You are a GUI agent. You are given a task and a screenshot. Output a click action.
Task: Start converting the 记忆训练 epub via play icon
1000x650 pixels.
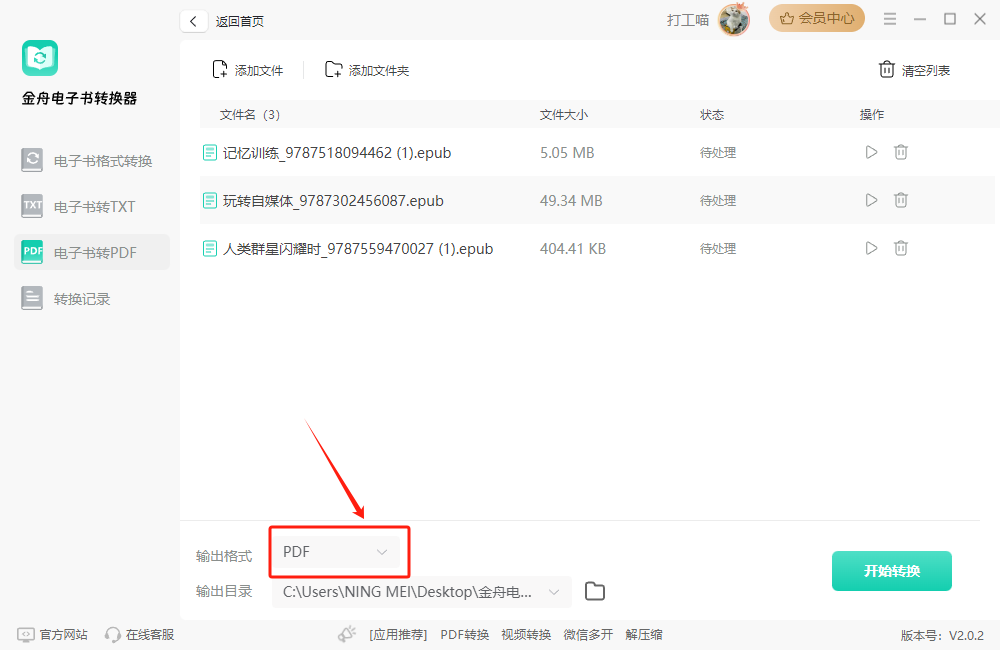[871, 152]
